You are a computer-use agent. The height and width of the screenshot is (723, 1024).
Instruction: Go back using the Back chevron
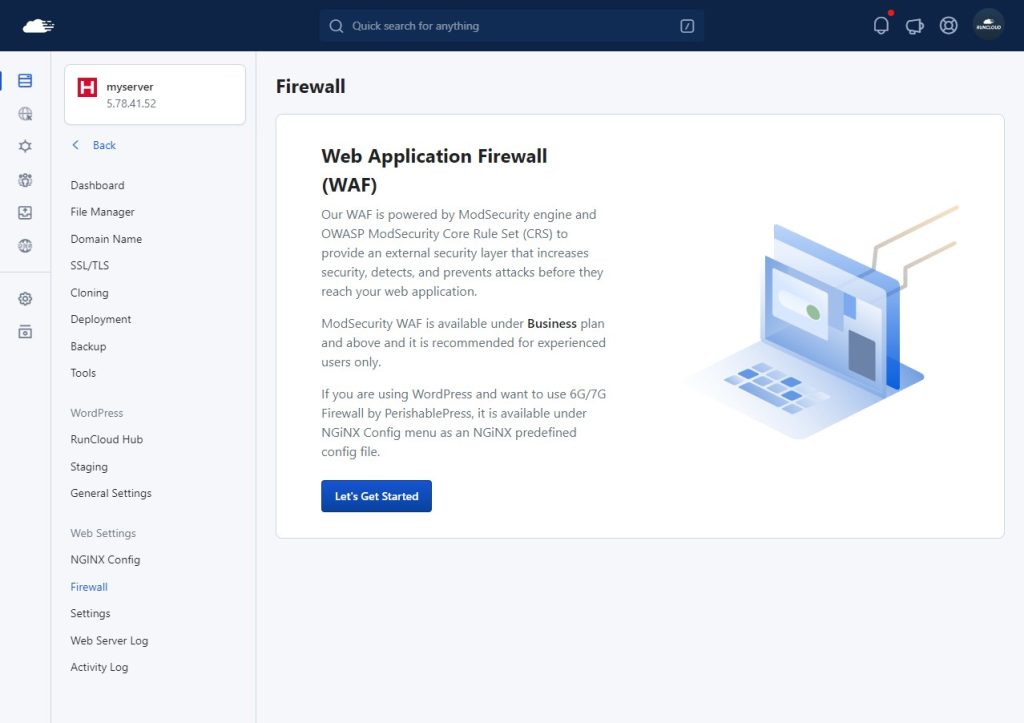[93, 145]
